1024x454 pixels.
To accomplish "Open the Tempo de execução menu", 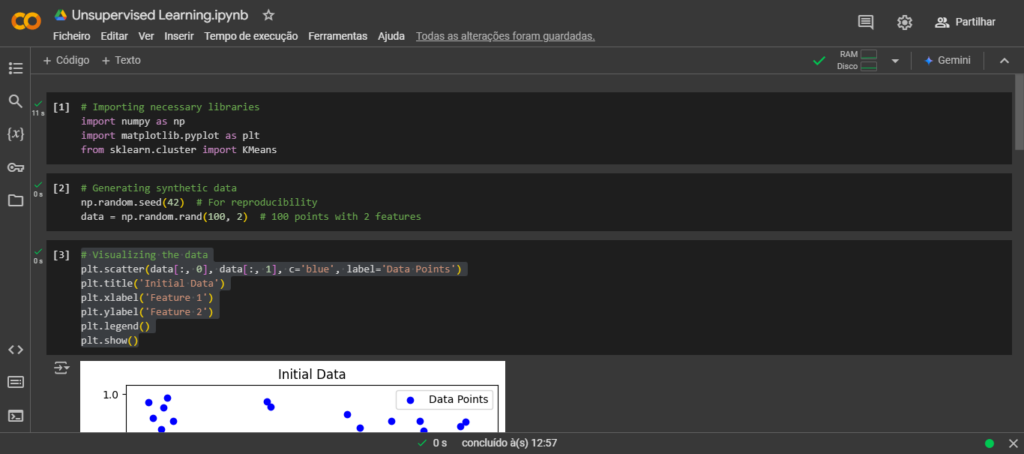I will point(251,36).
